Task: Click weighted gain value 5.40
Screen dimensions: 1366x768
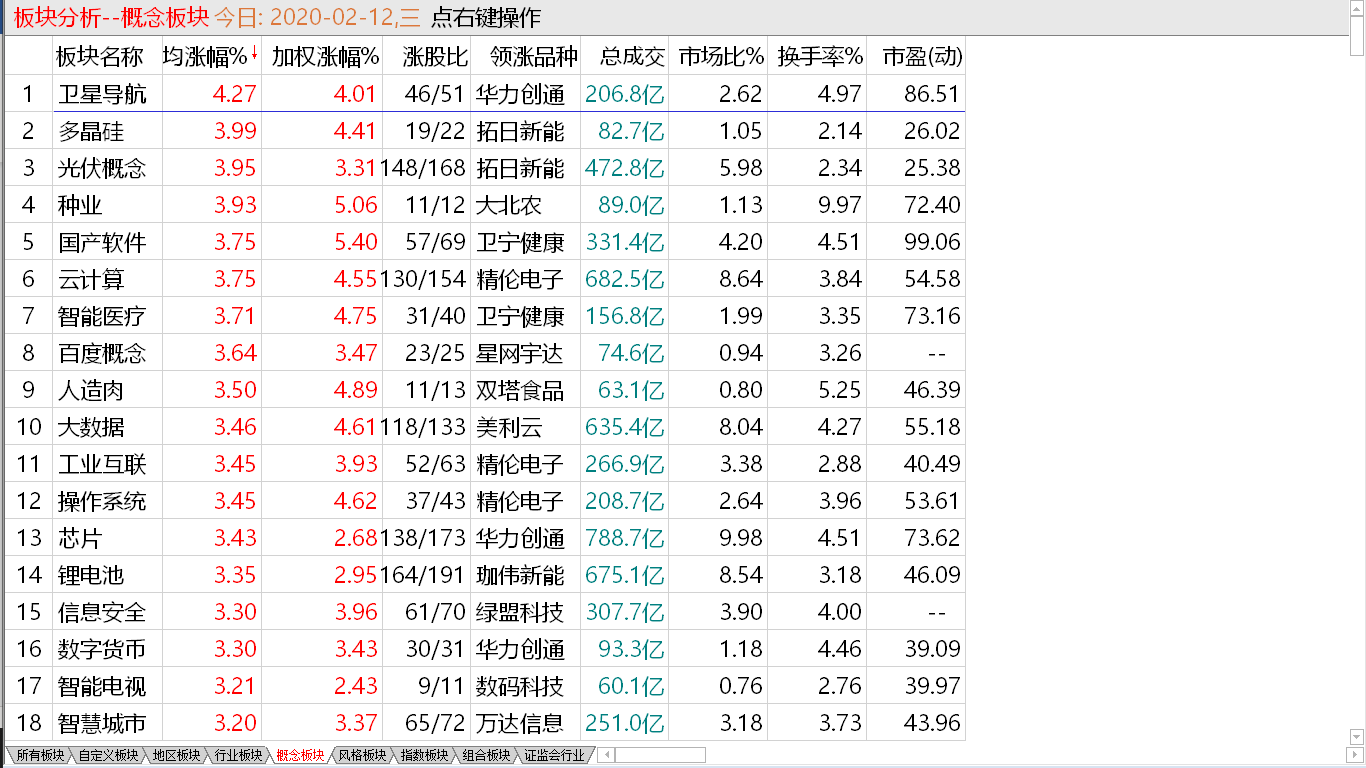Action: coord(356,242)
